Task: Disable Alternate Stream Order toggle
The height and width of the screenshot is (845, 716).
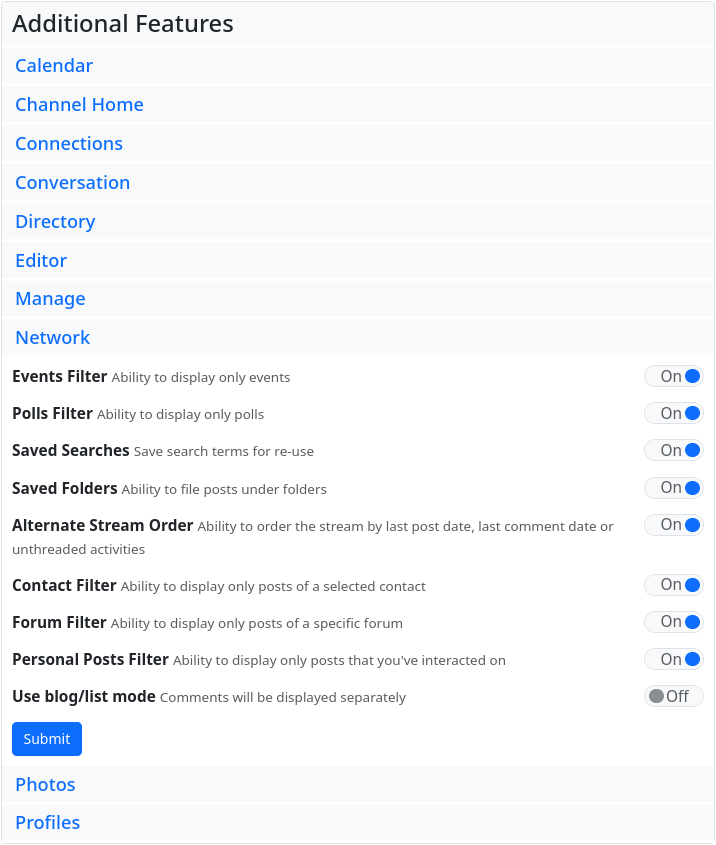Action: click(x=673, y=525)
